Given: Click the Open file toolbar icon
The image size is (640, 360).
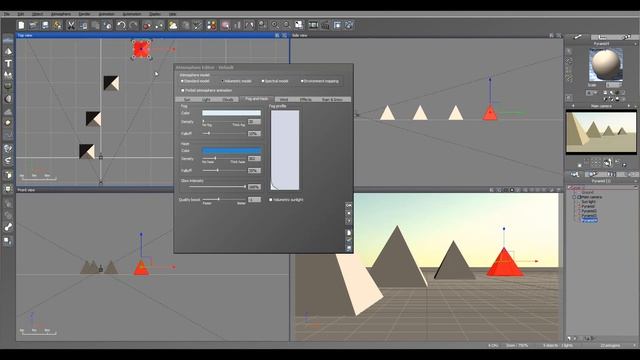Looking at the screenshot, I should coord(33,25).
